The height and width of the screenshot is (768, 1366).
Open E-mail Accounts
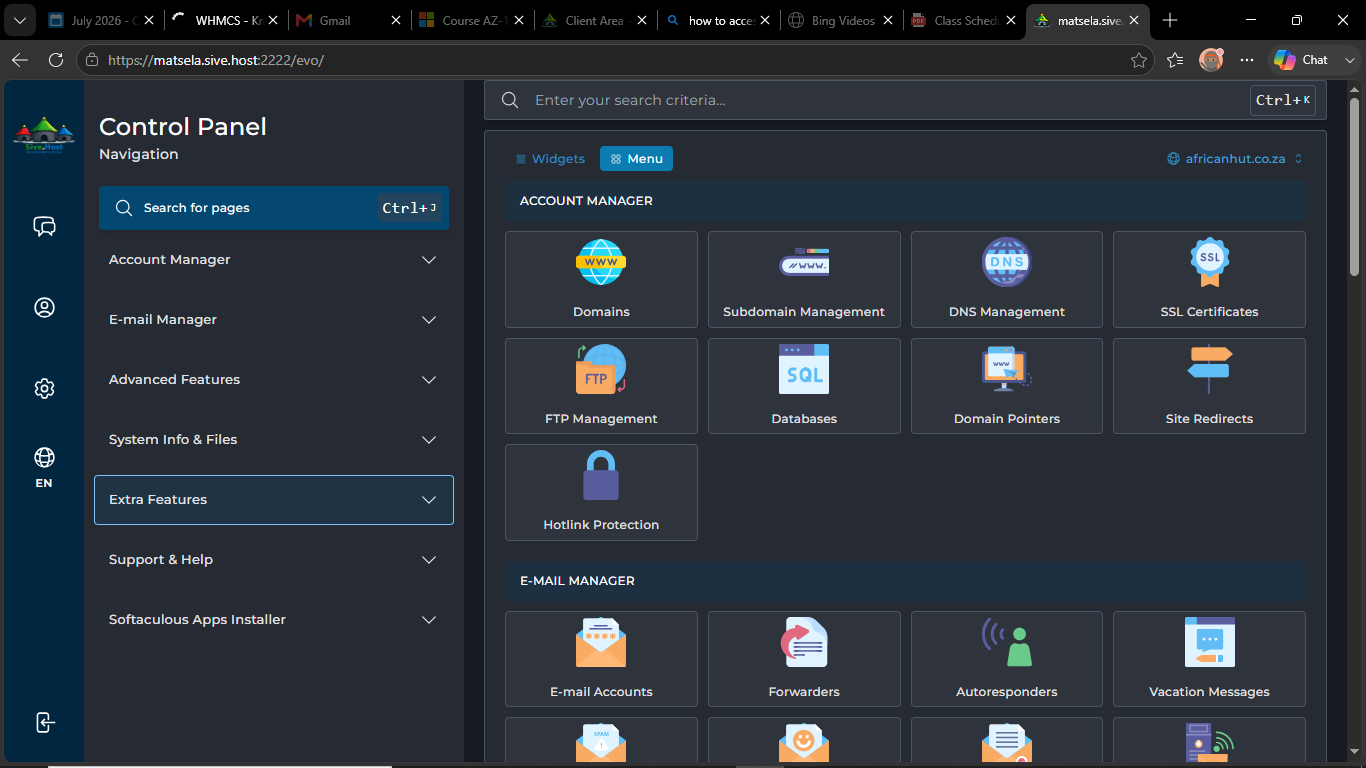[601, 659]
